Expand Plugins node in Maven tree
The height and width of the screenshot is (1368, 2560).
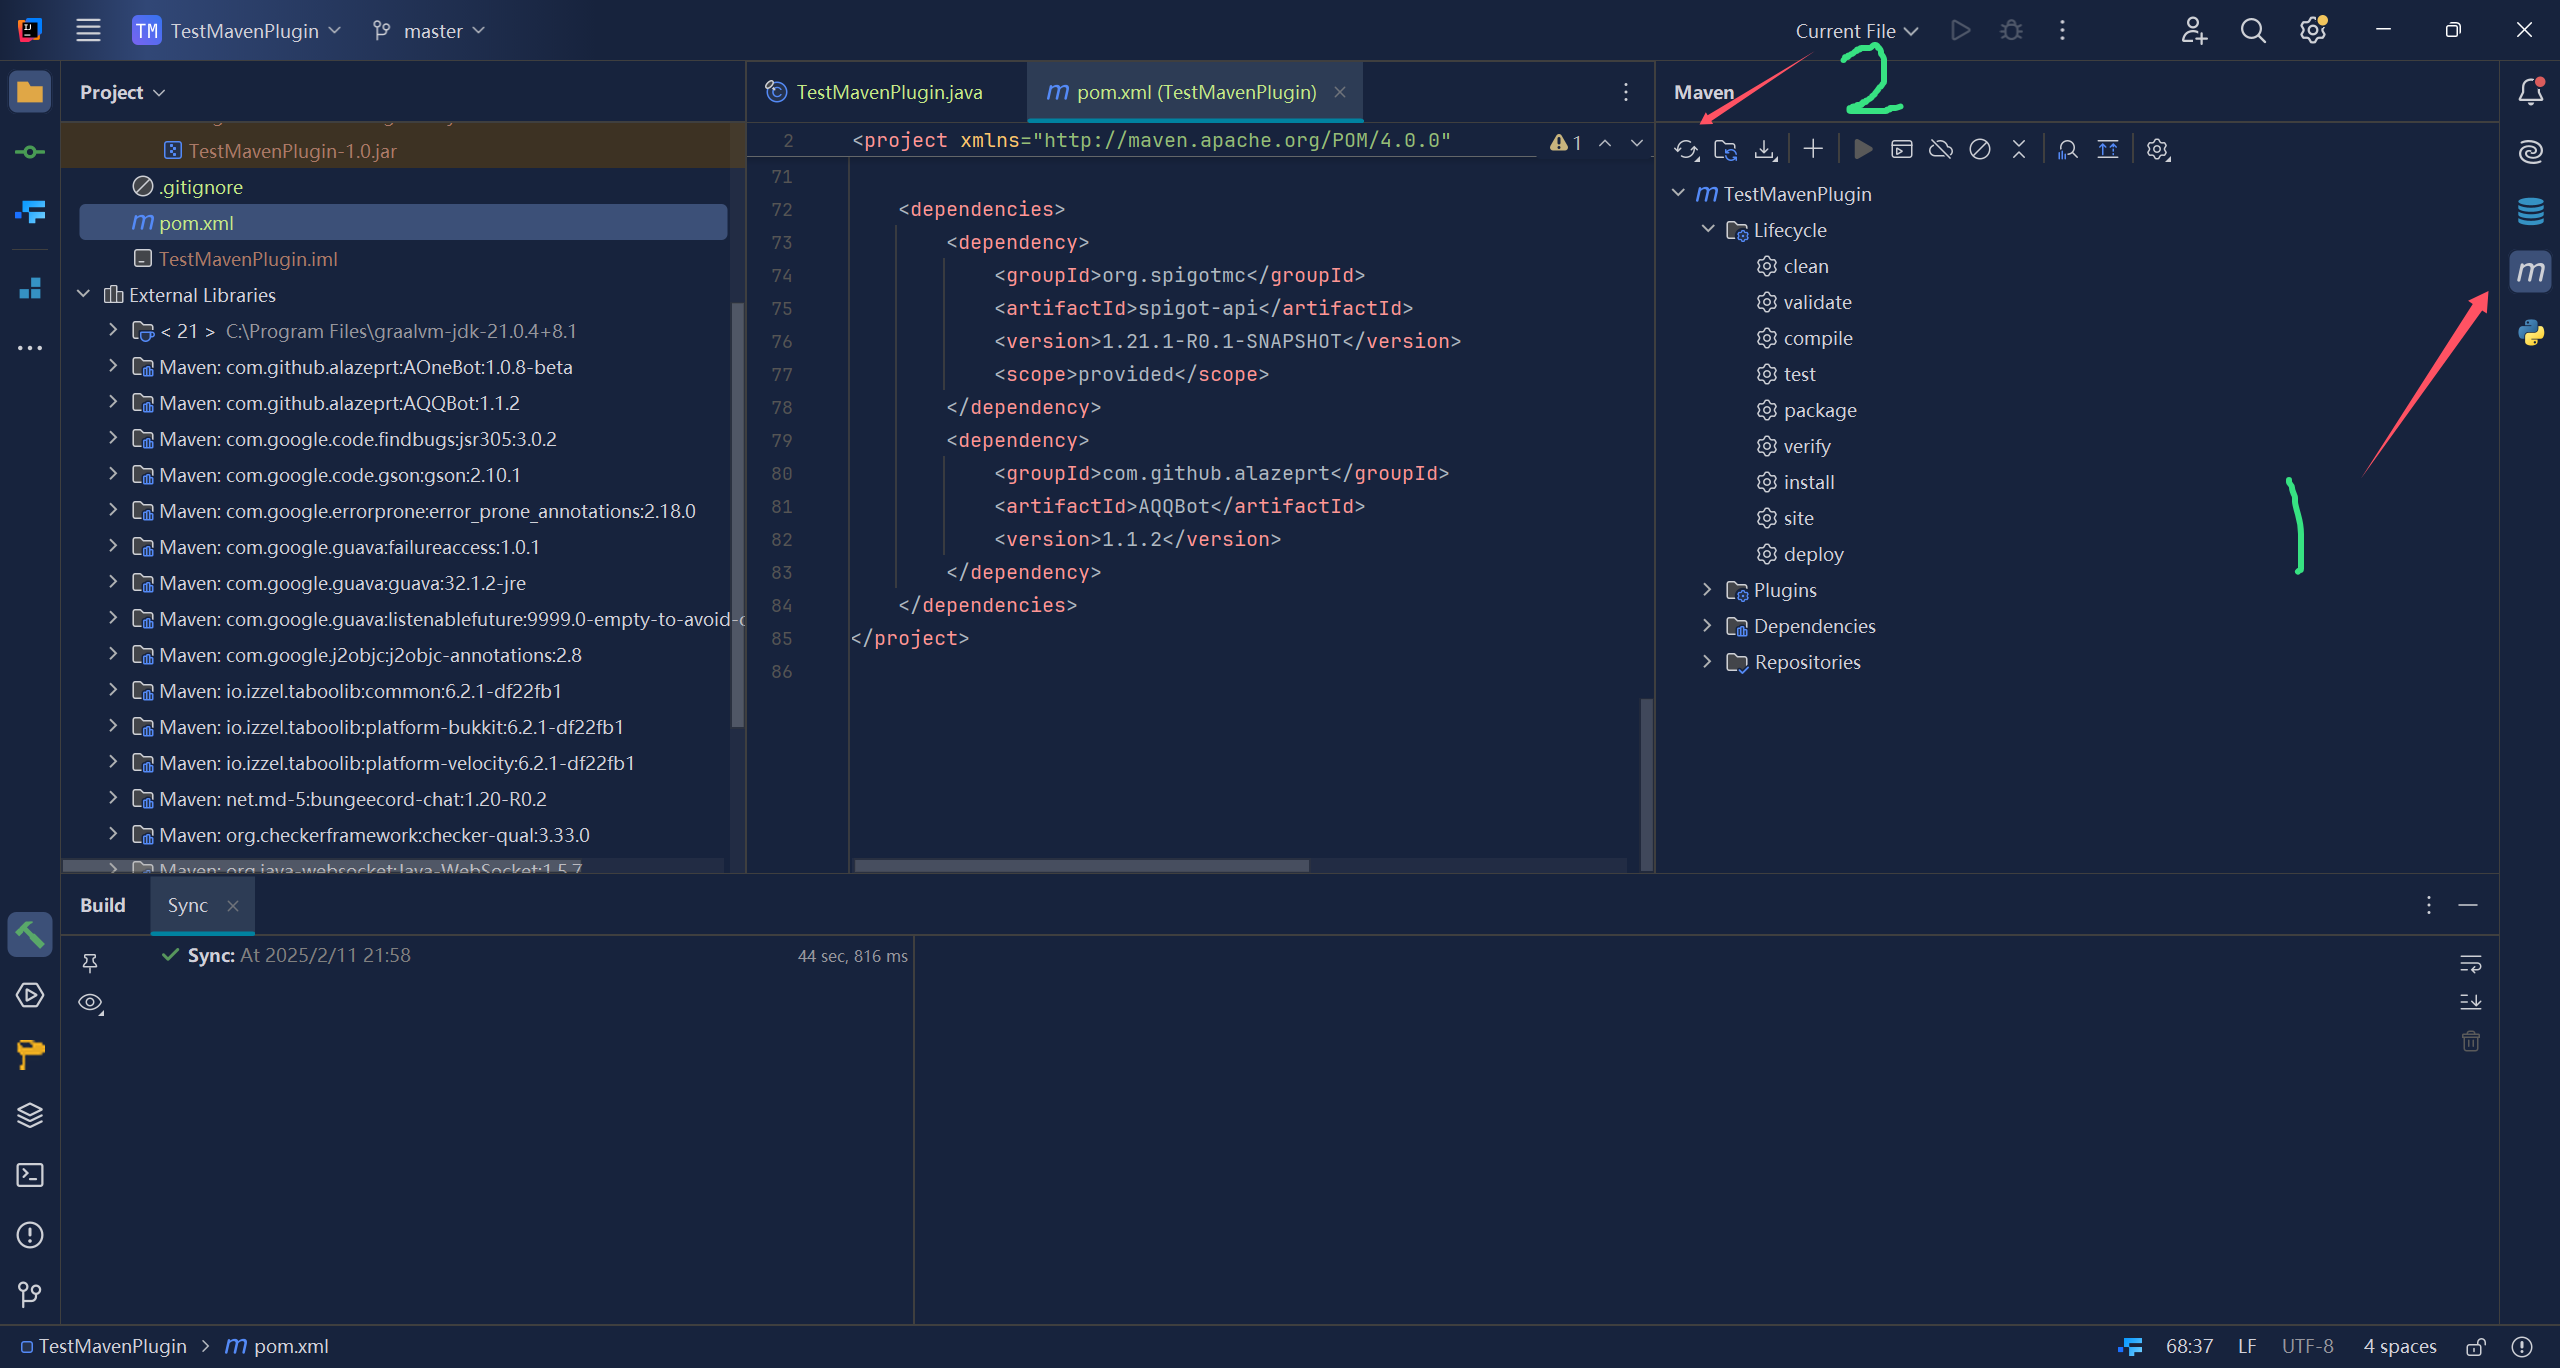(x=1708, y=590)
